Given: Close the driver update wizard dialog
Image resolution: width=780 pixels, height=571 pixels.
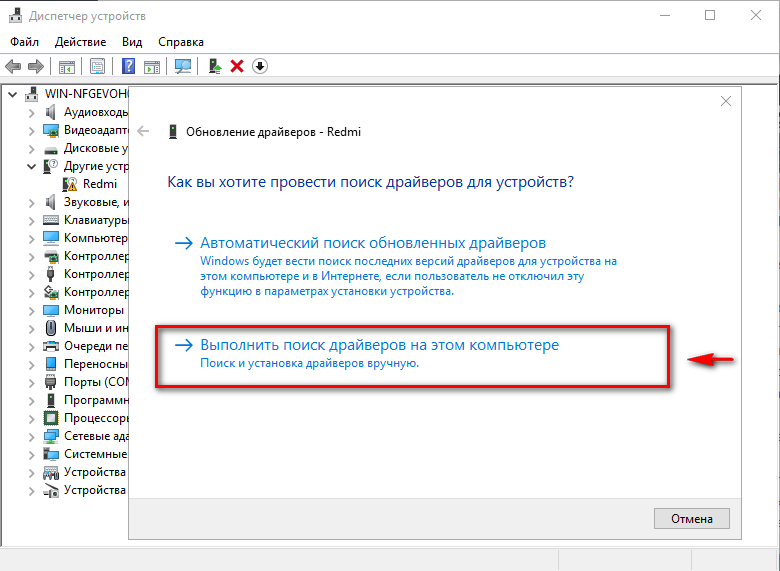Looking at the screenshot, I should click(x=726, y=101).
